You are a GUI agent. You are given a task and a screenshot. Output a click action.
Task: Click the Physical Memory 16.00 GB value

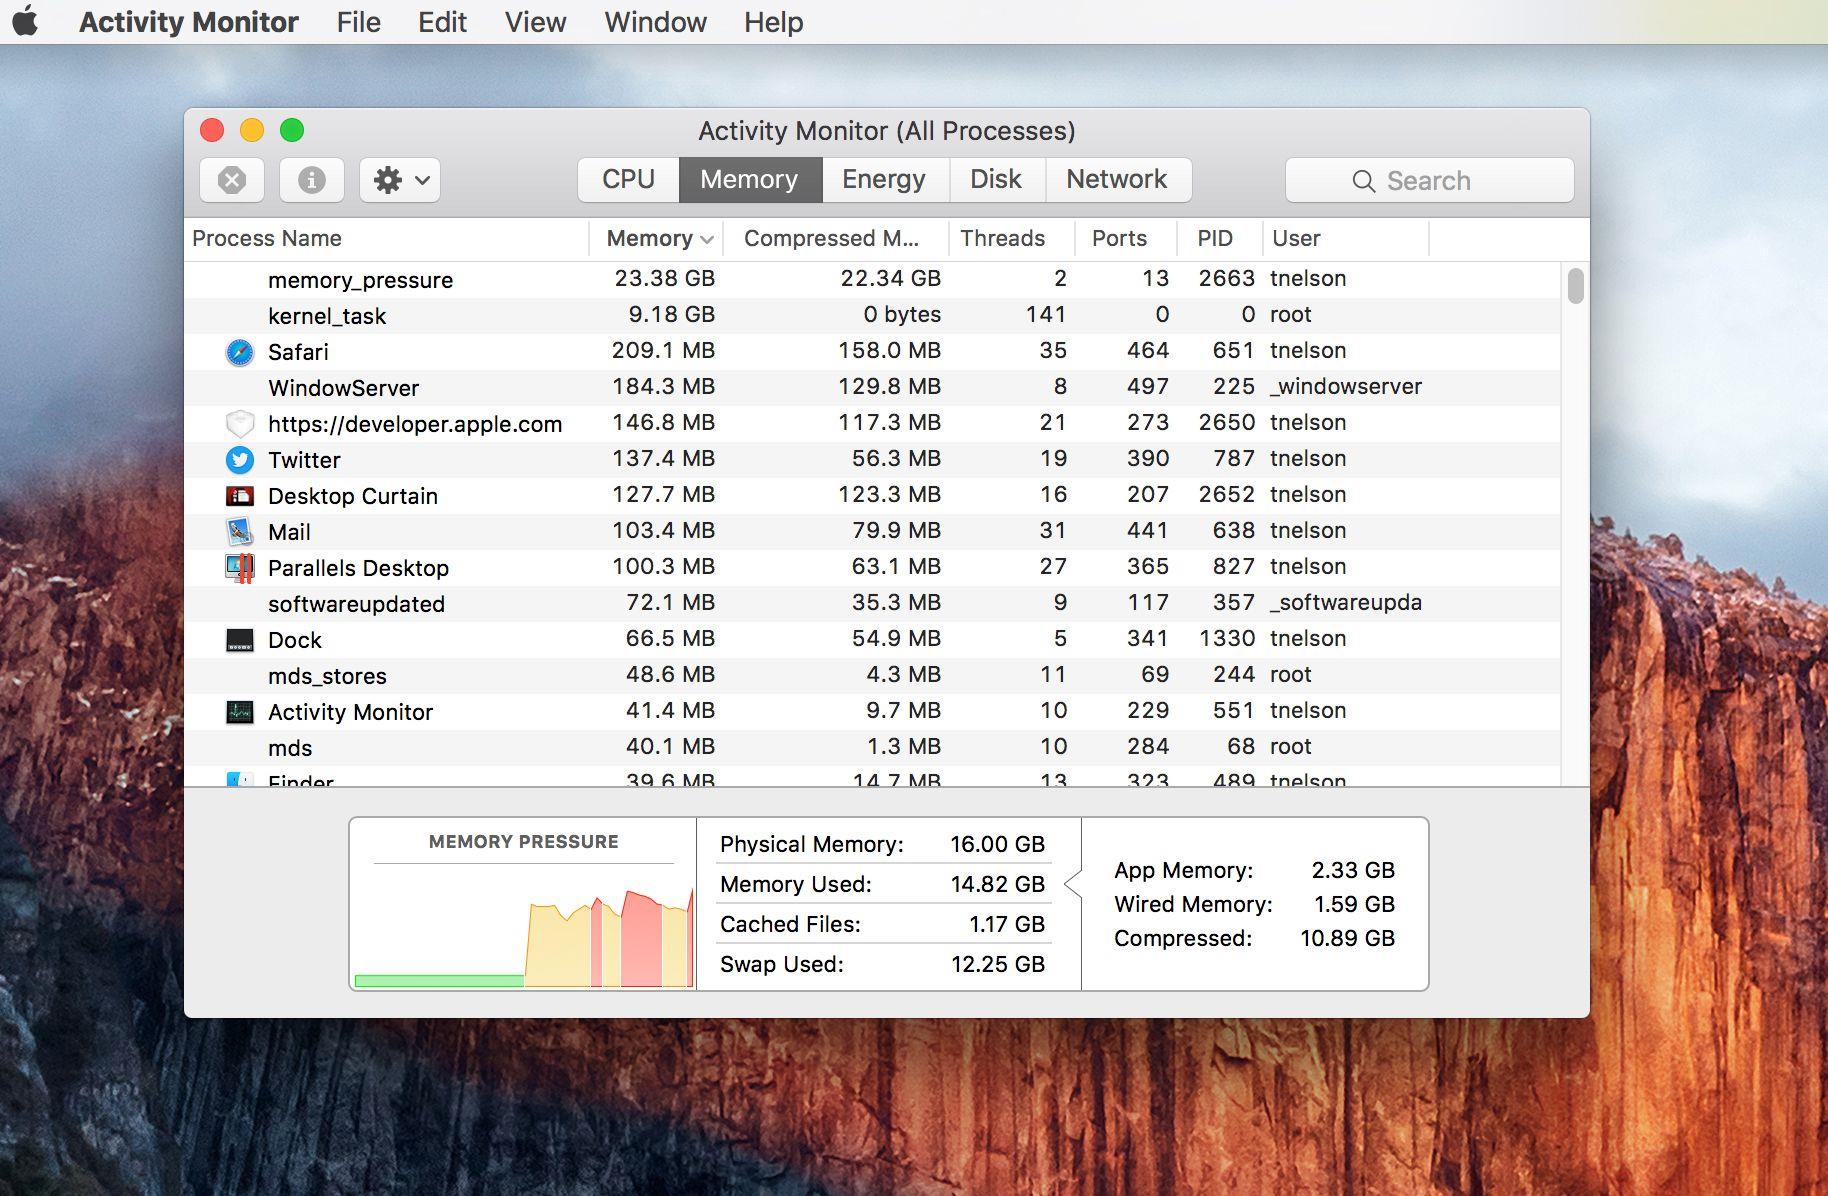point(997,844)
